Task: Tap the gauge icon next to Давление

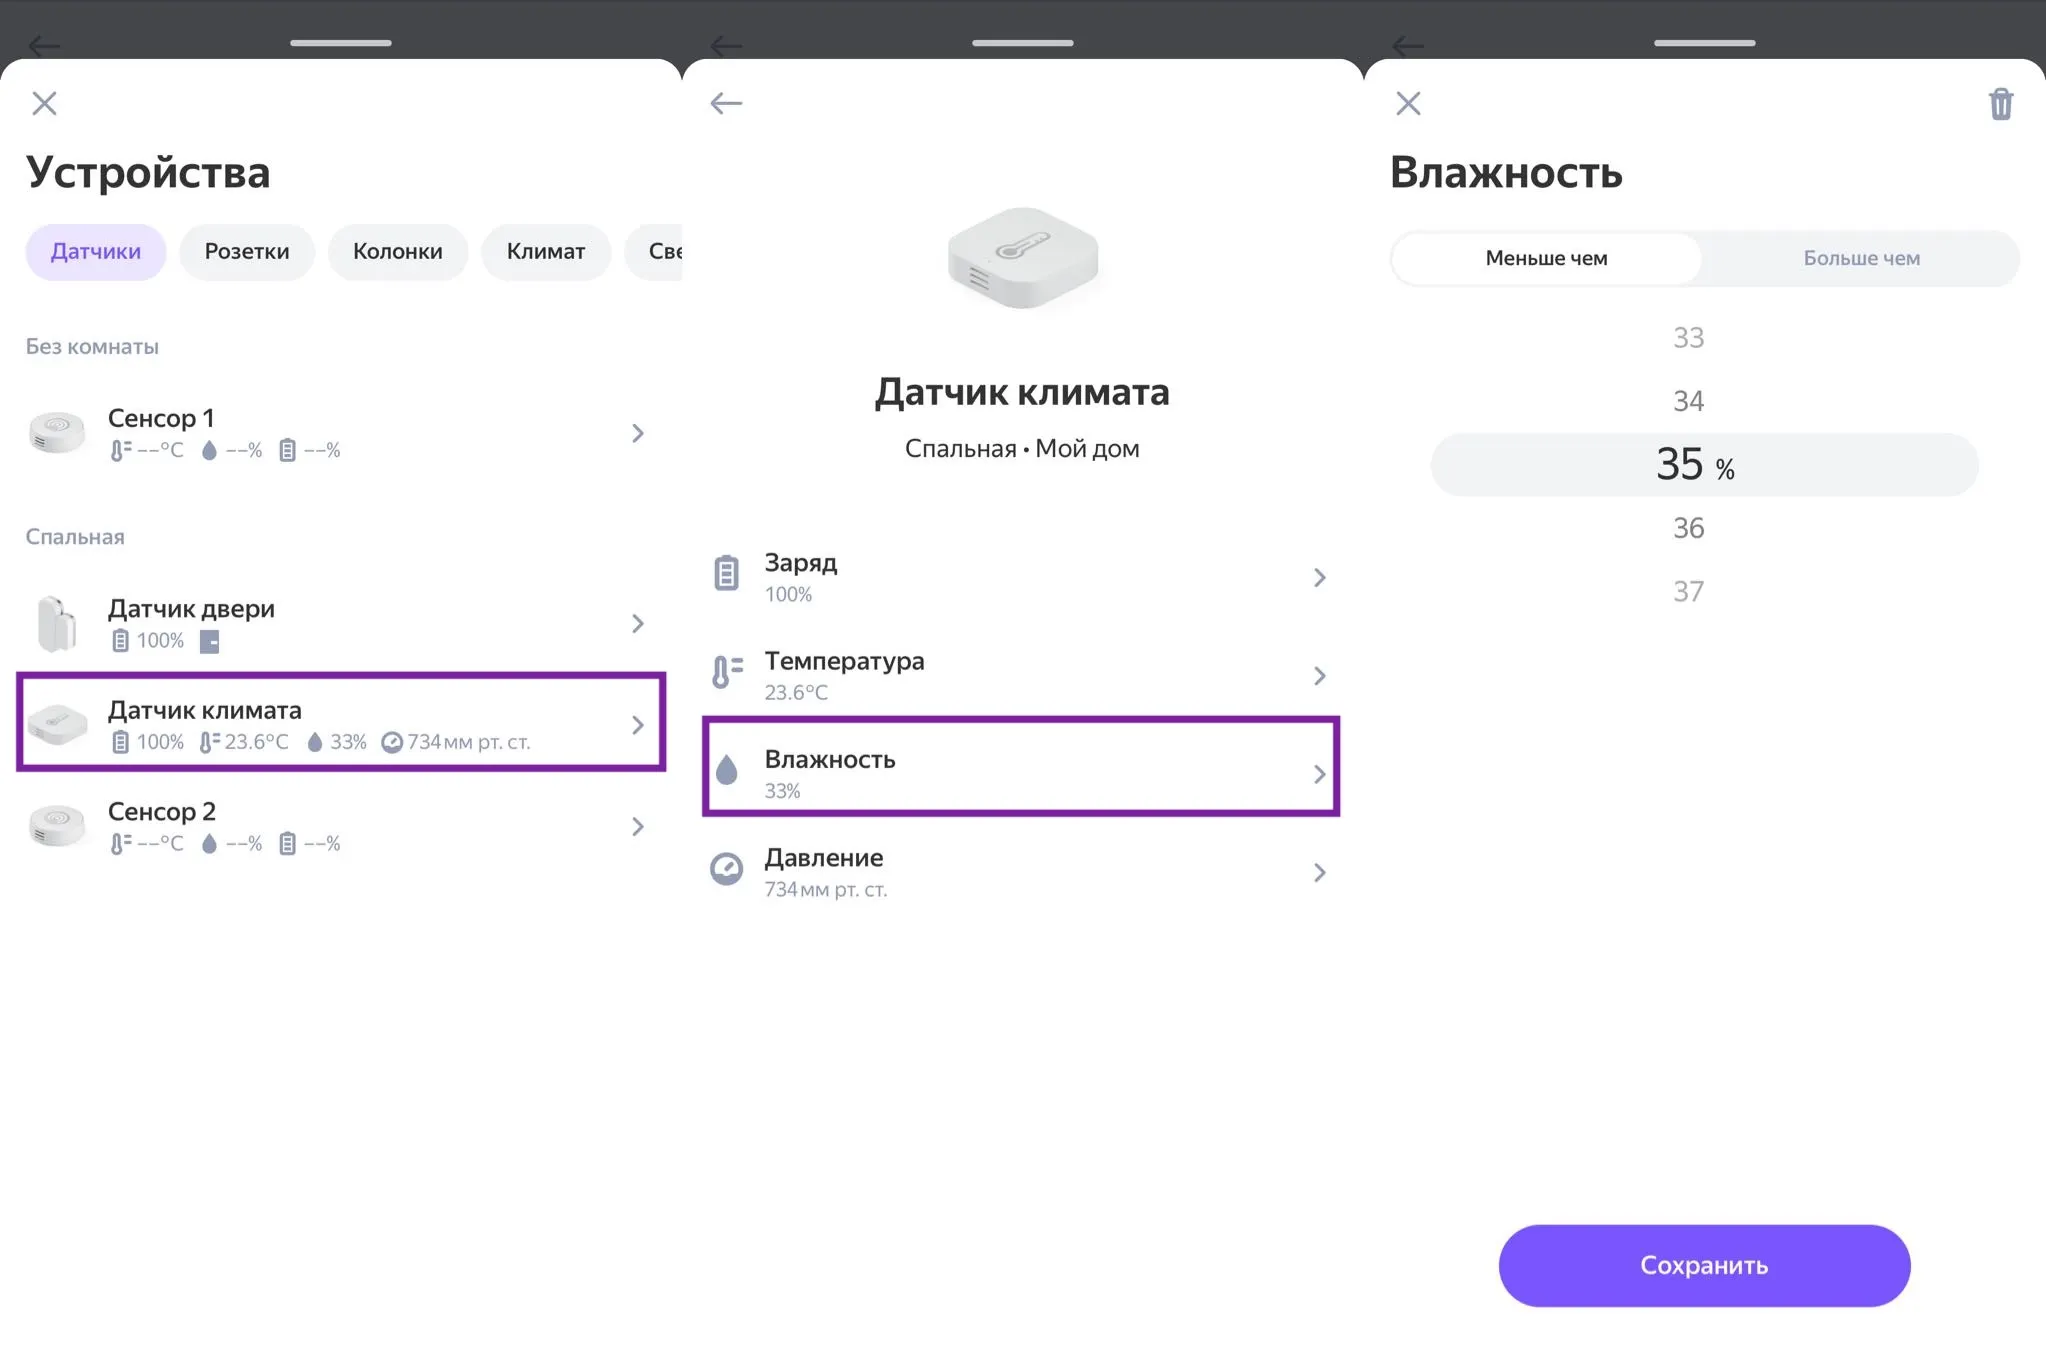Action: [x=727, y=869]
